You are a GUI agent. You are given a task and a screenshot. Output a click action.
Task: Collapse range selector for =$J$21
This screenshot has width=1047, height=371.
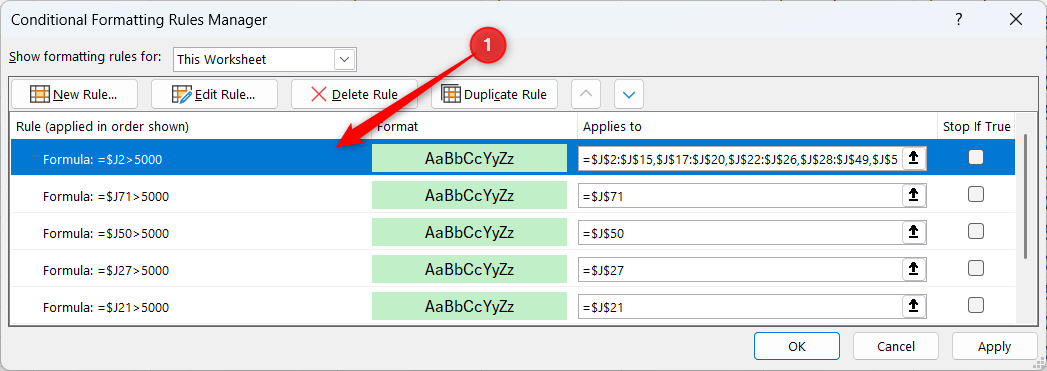coord(914,306)
